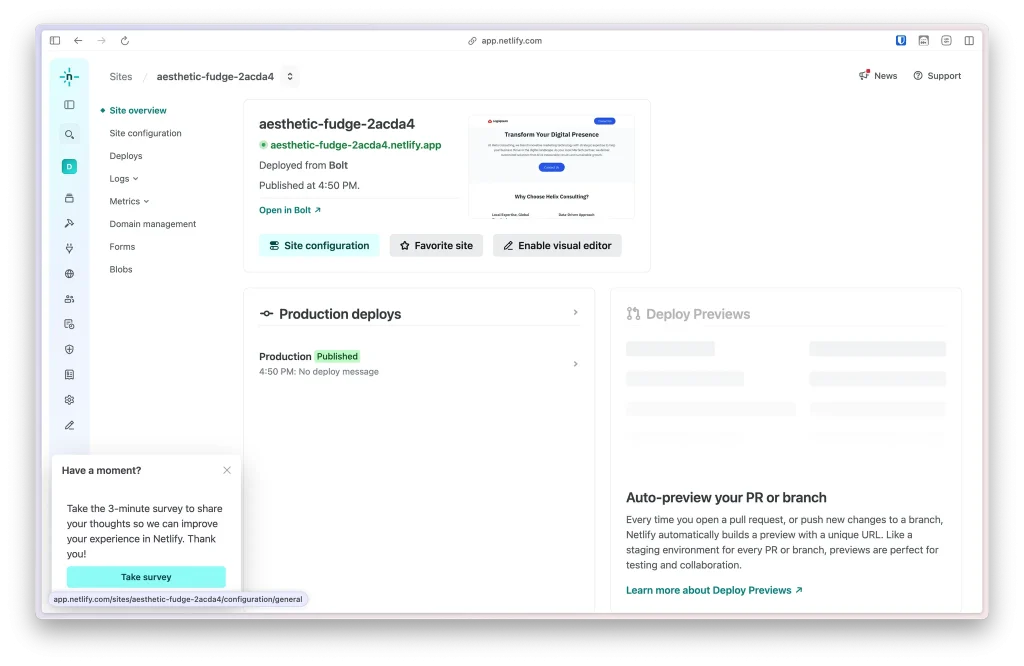Click Favorite site button
Viewport: 1024px width, 666px height.
(436, 246)
